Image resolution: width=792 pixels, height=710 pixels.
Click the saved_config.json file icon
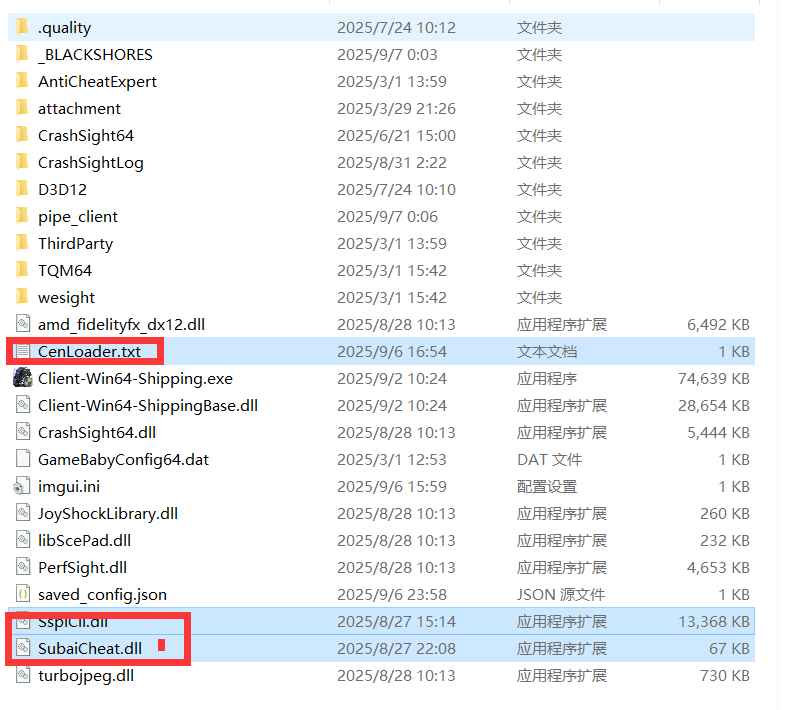pos(22,594)
